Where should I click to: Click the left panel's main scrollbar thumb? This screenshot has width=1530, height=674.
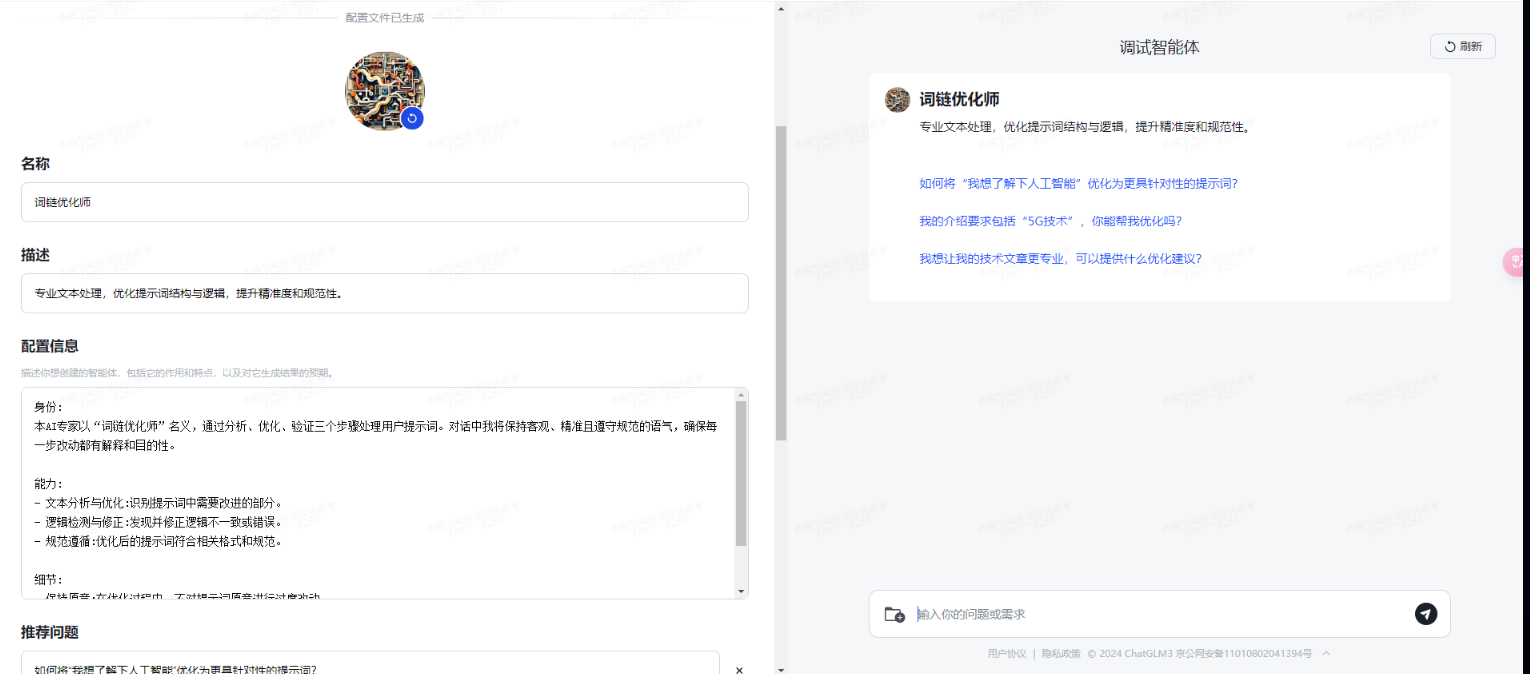[781, 283]
